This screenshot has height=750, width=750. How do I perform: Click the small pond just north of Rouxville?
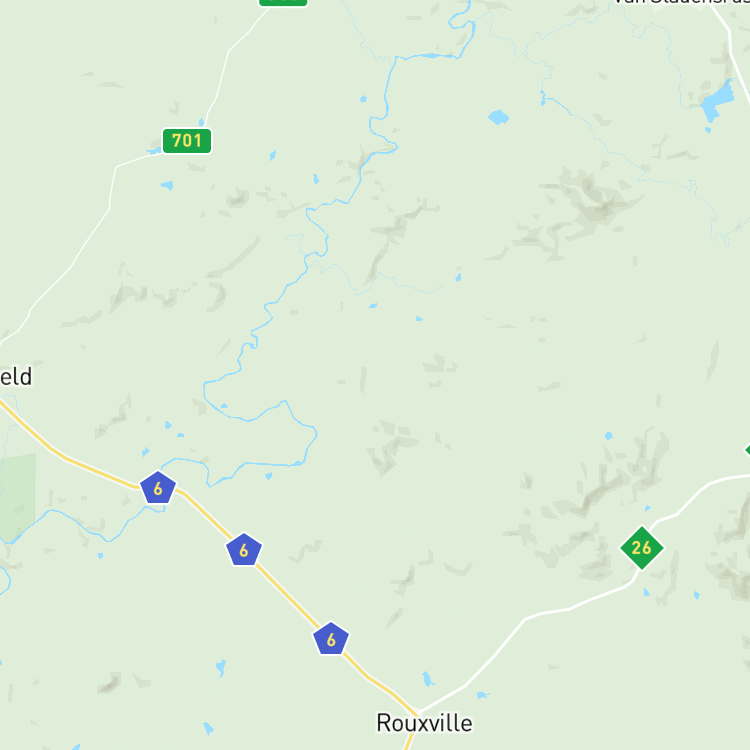(x=428, y=679)
